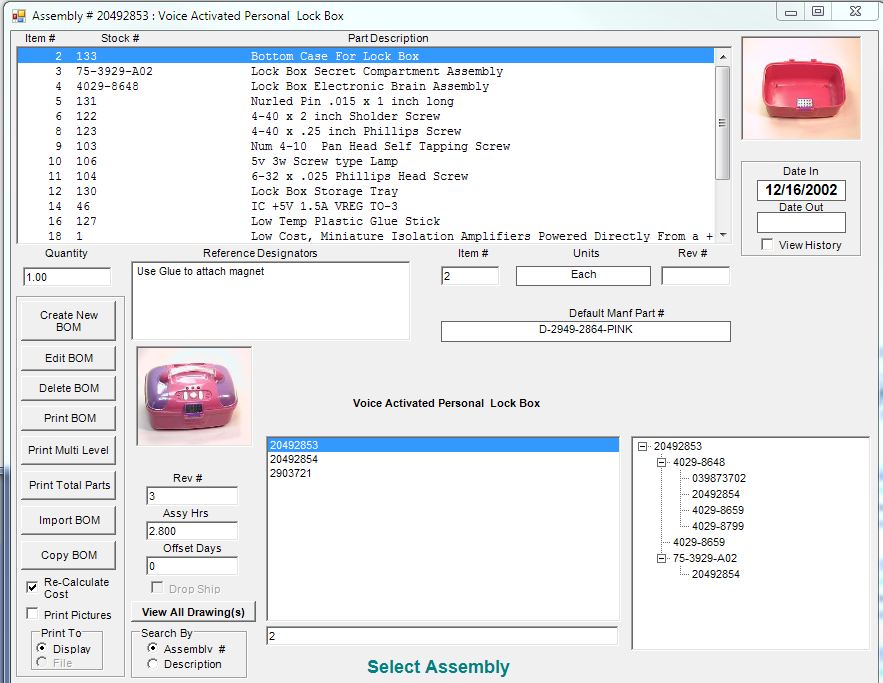Select the Pan Head Self Tapping Screw row
The height and width of the screenshot is (683, 883).
click(366, 146)
